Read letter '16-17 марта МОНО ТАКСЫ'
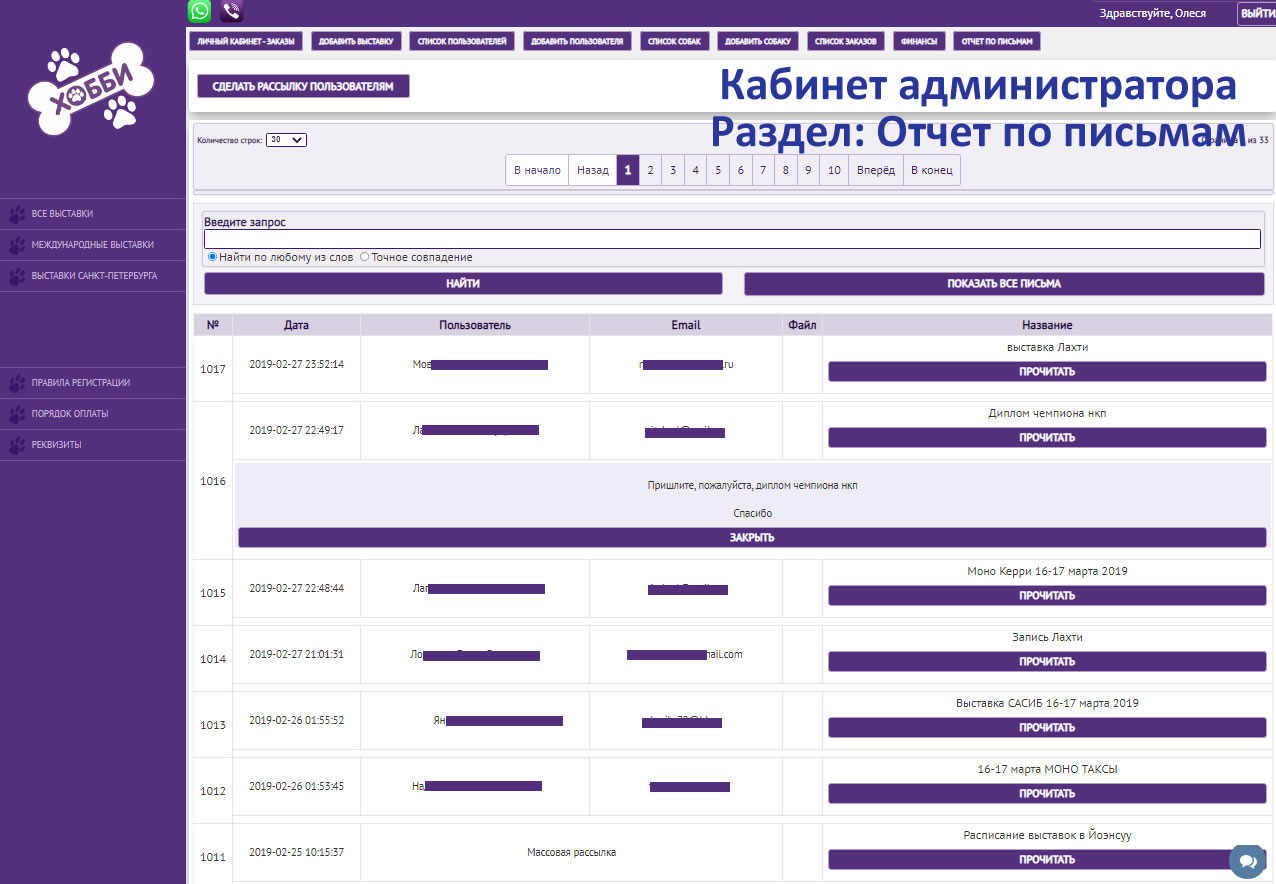This screenshot has width=1276, height=884. click(1047, 794)
